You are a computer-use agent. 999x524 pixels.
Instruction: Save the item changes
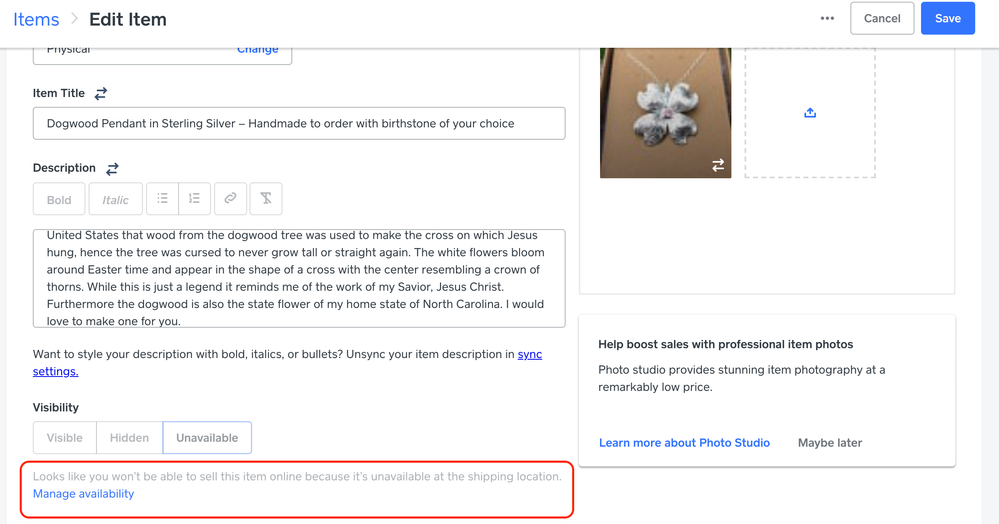[947, 18]
